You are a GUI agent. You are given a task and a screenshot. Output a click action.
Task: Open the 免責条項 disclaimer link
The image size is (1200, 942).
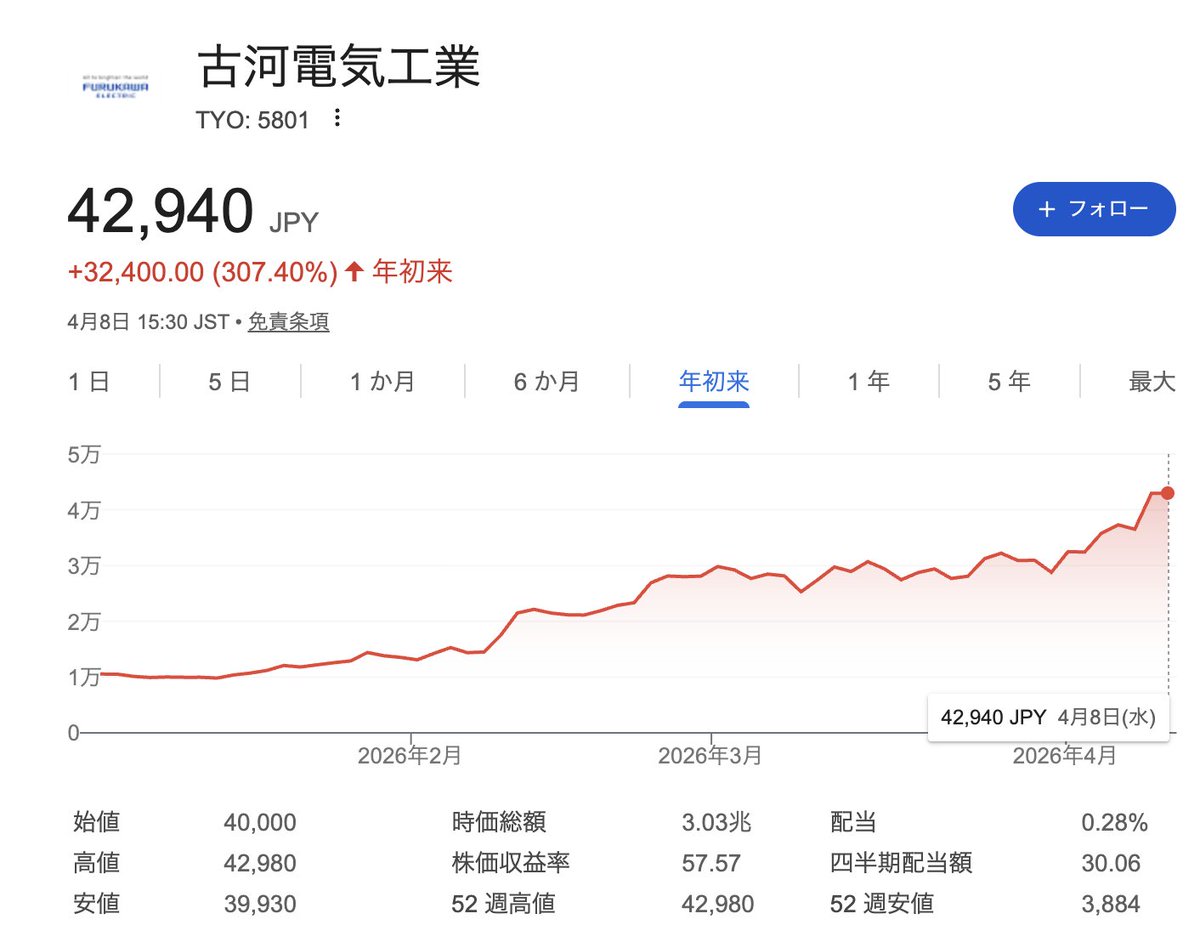pyautogui.click(x=288, y=322)
